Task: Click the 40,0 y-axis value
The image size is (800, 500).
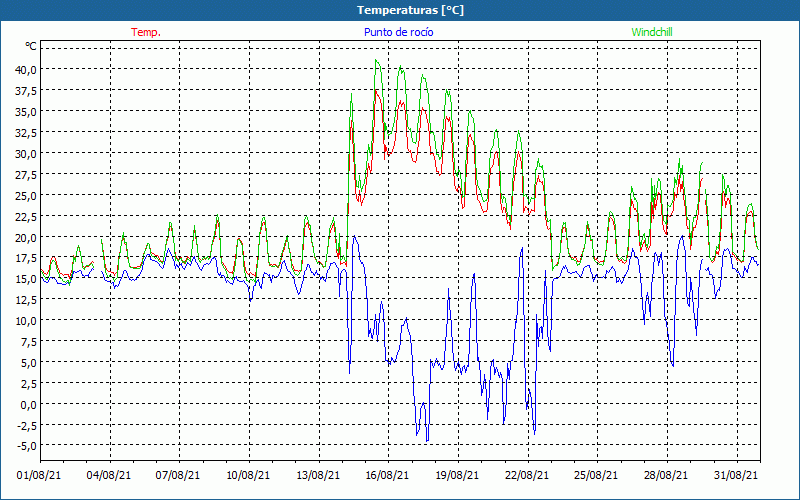Action: pyautogui.click(x=26, y=69)
